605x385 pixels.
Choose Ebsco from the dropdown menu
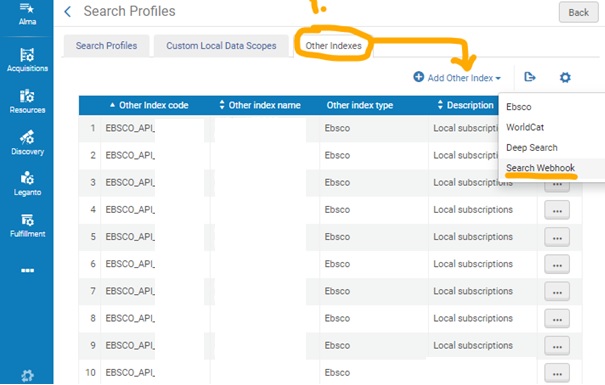519,107
